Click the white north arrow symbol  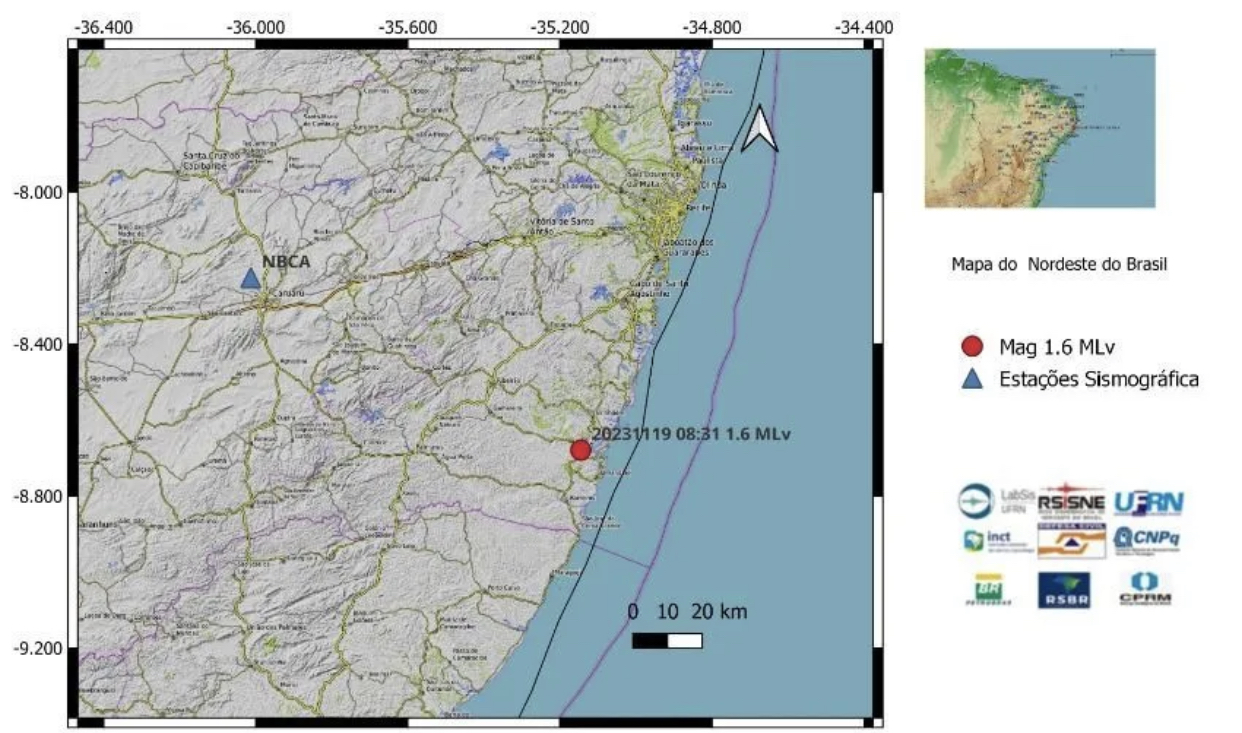click(x=760, y=129)
